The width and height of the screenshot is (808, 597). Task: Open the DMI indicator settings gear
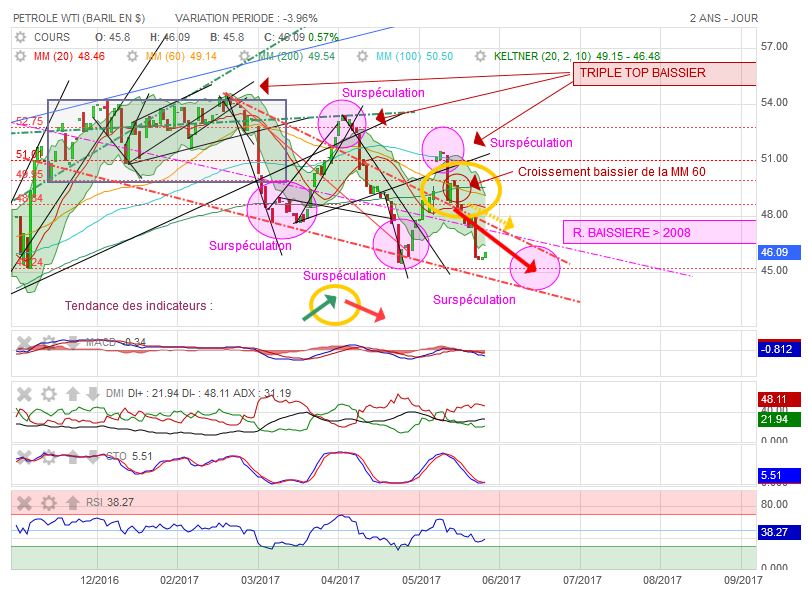click(x=48, y=394)
